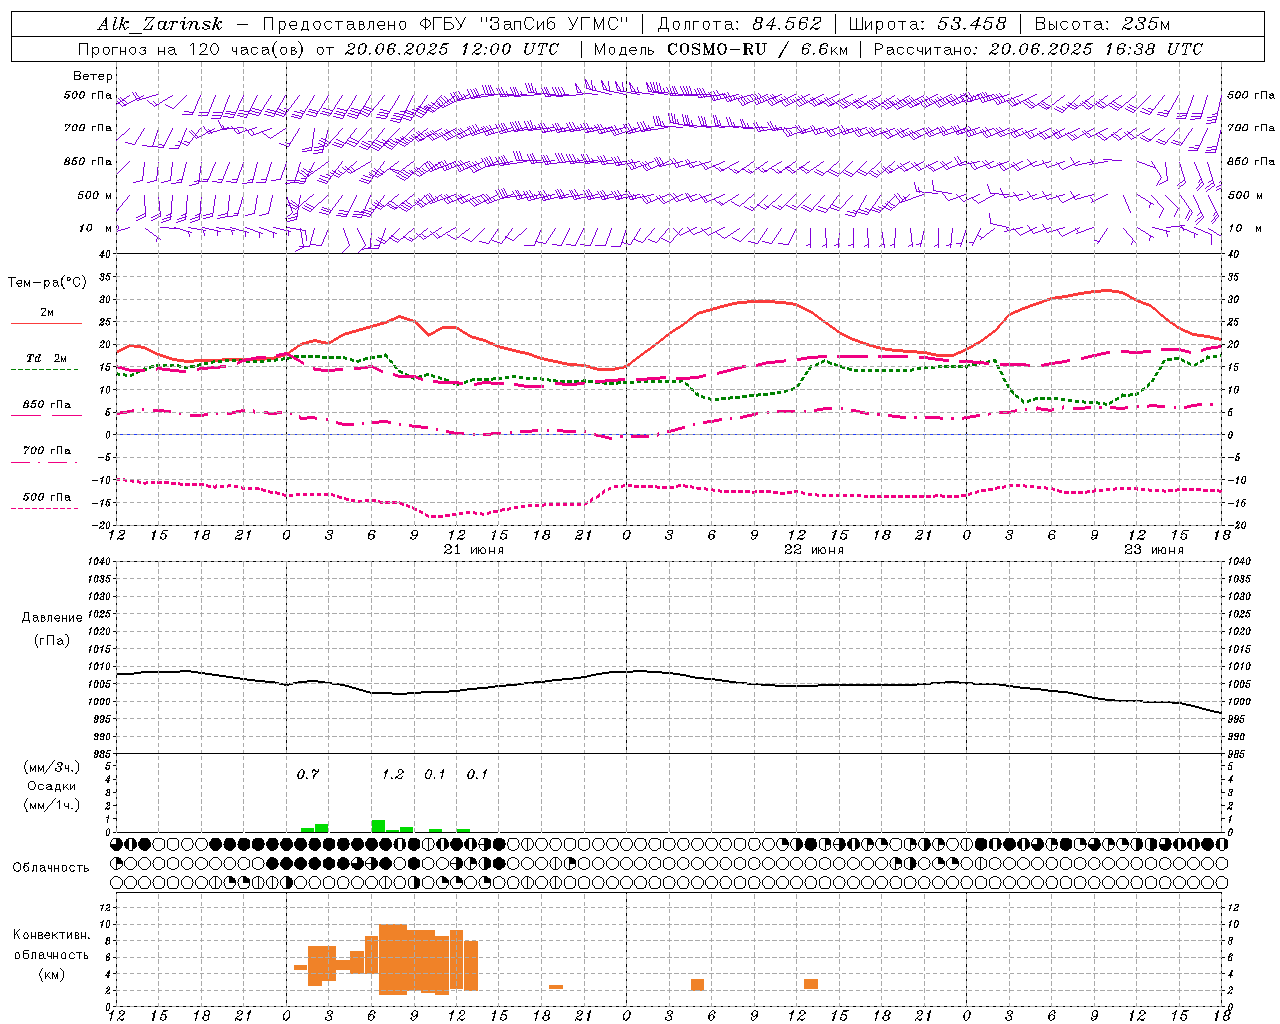This screenshot has height=1024, width=1280.
Task: Click the computed time 20.06.2025 16:38 UTC
Action: coord(1095,48)
